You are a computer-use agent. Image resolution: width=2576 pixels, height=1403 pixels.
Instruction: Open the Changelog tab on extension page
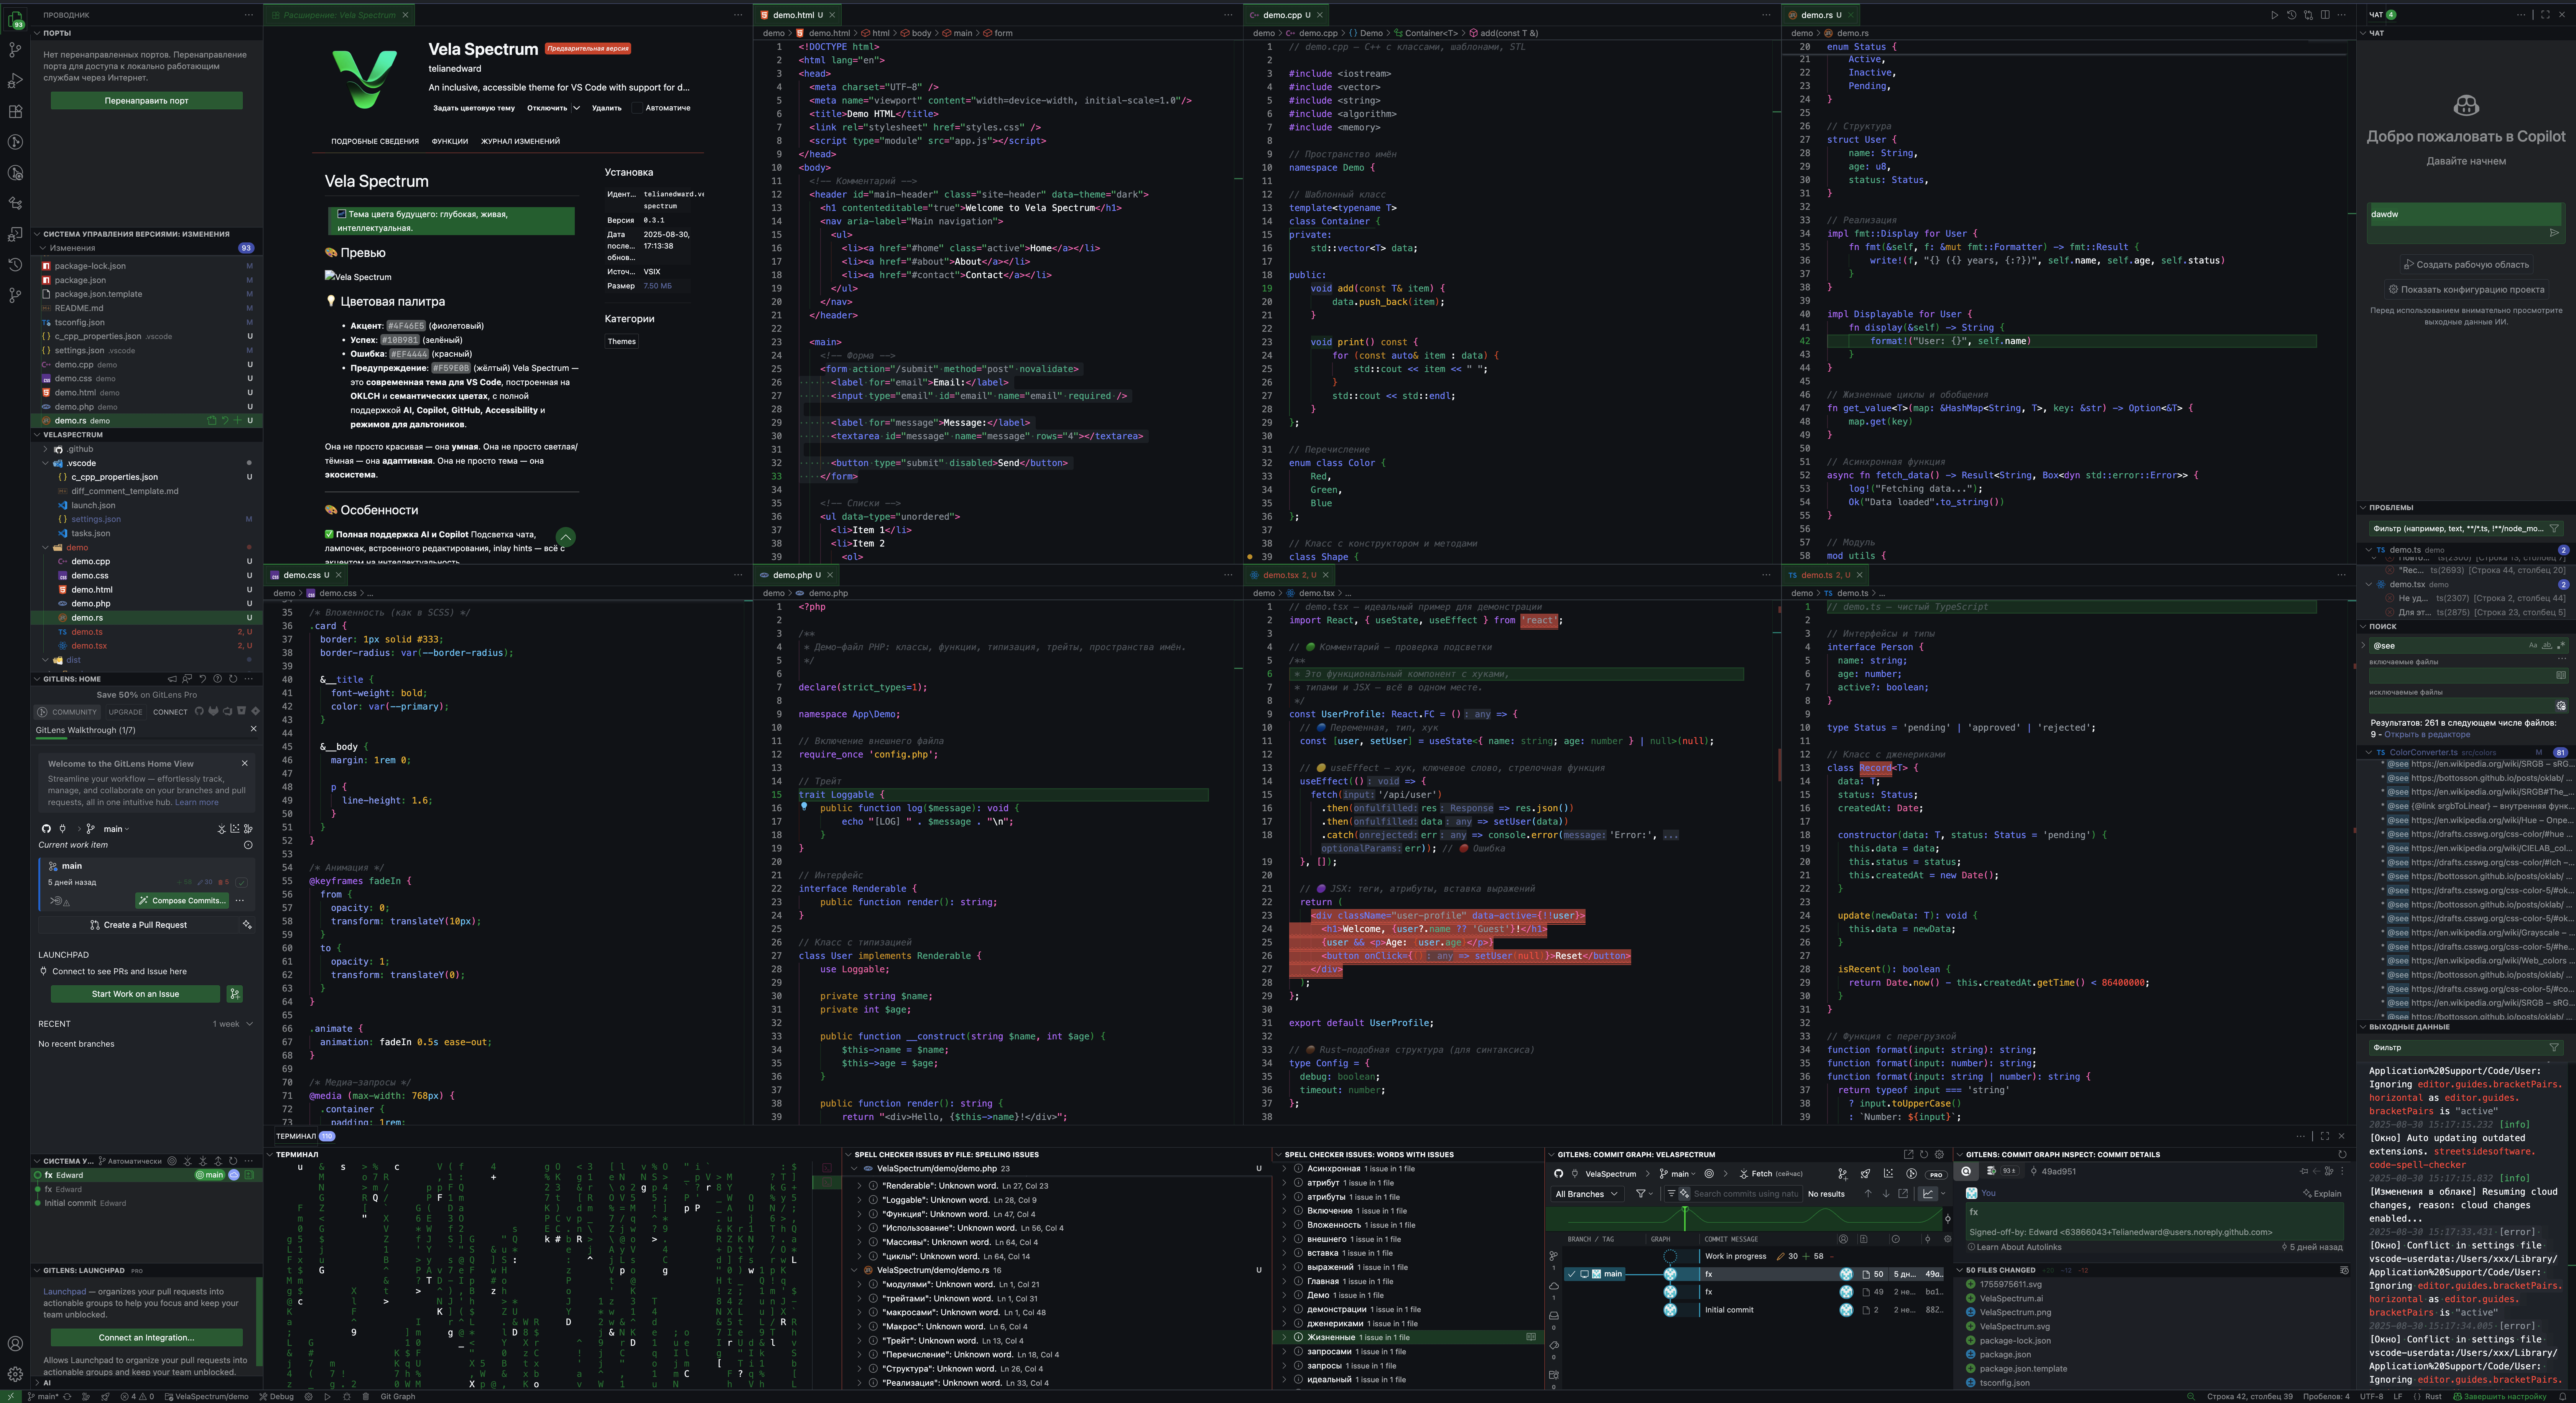[x=520, y=141]
